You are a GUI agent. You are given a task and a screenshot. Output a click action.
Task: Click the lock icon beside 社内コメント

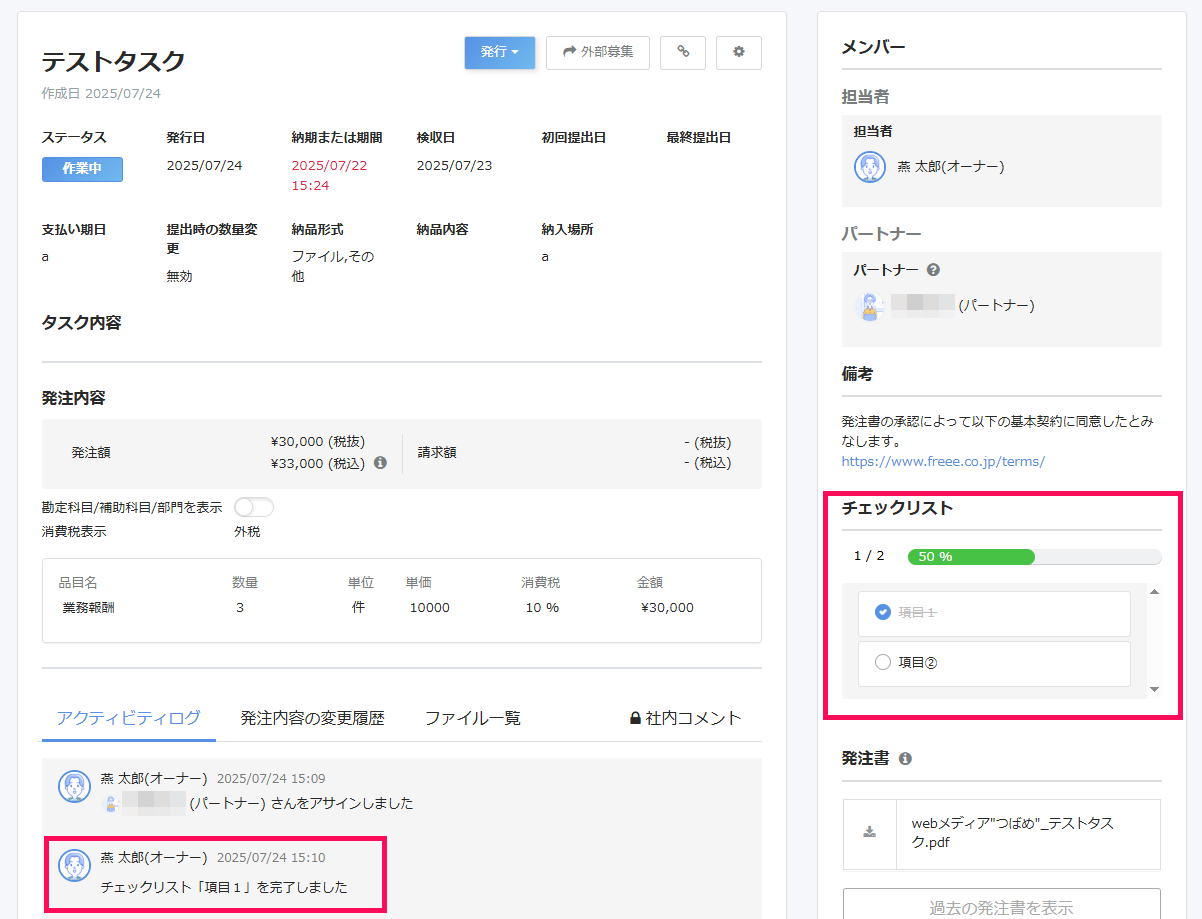coord(635,718)
